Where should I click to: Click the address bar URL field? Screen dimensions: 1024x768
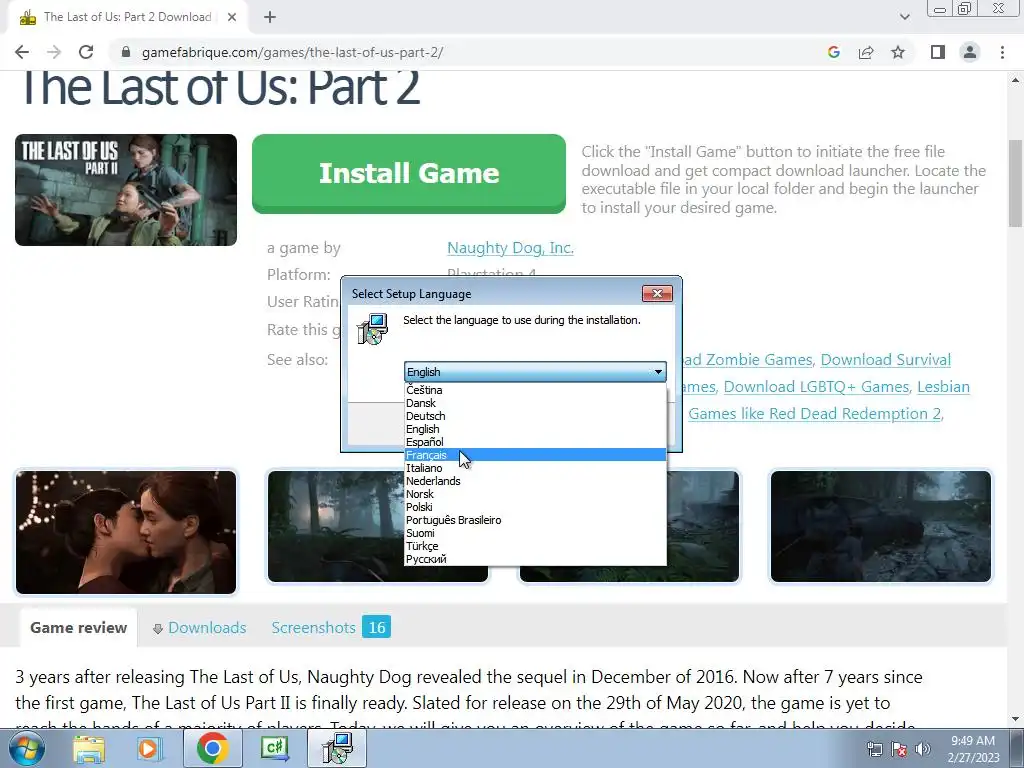click(470, 52)
